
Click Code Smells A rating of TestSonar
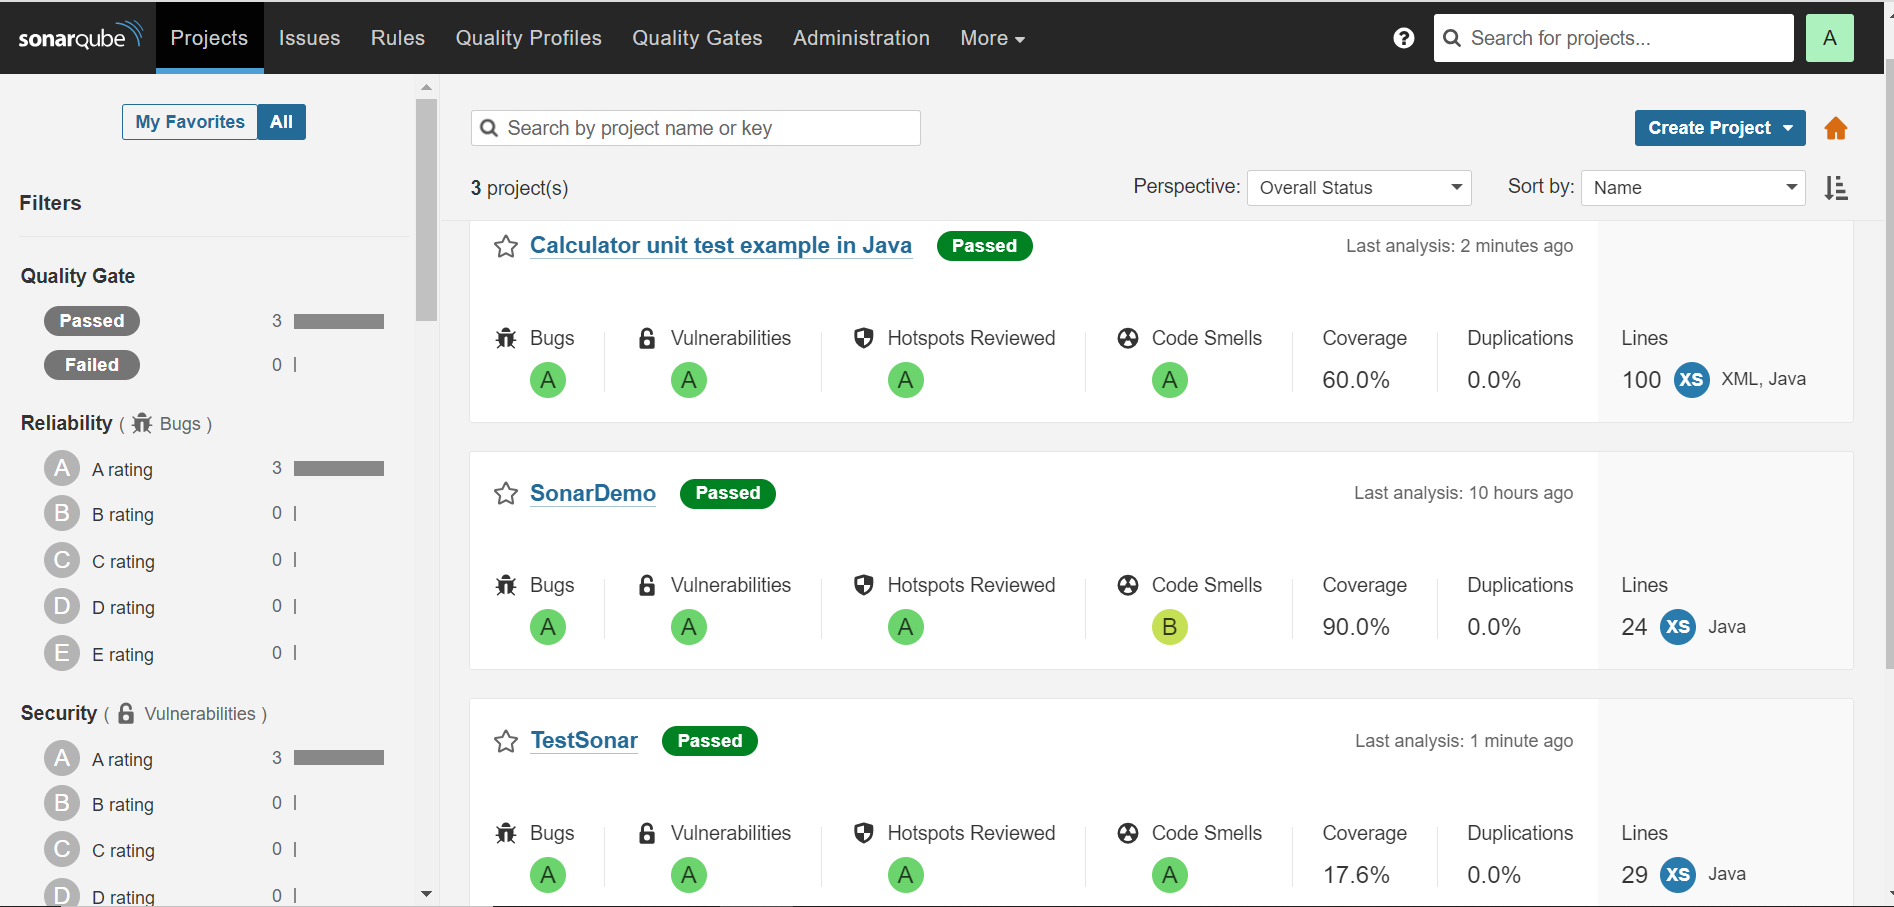1170,875
